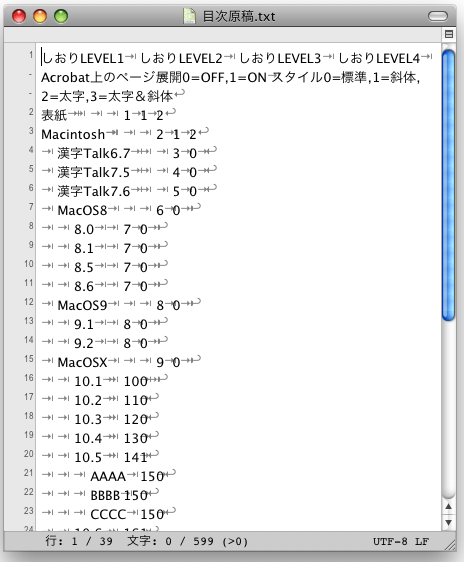Click the window resize grip corner

click(450, 544)
